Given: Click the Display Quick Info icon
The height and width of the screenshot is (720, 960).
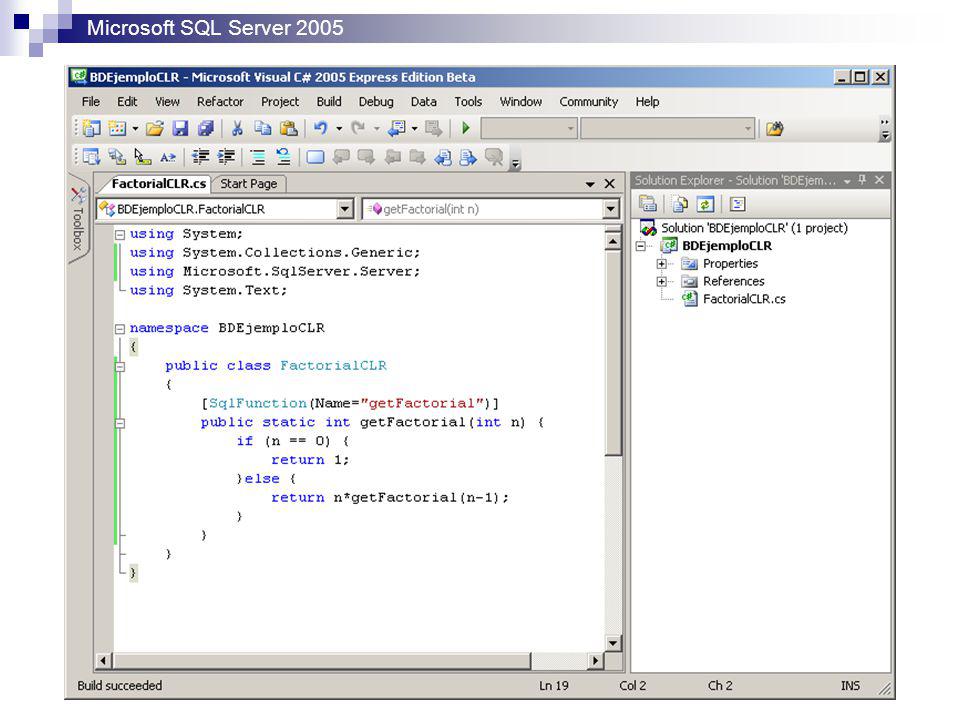Looking at the screenshot, I should coord(143,157).
